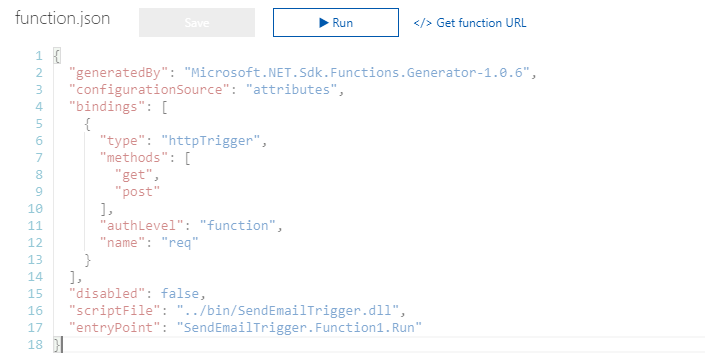This screenshot has width=705, height=362.
Task: Click the "bindings" key on line 4
Action: tap(107, 107)
